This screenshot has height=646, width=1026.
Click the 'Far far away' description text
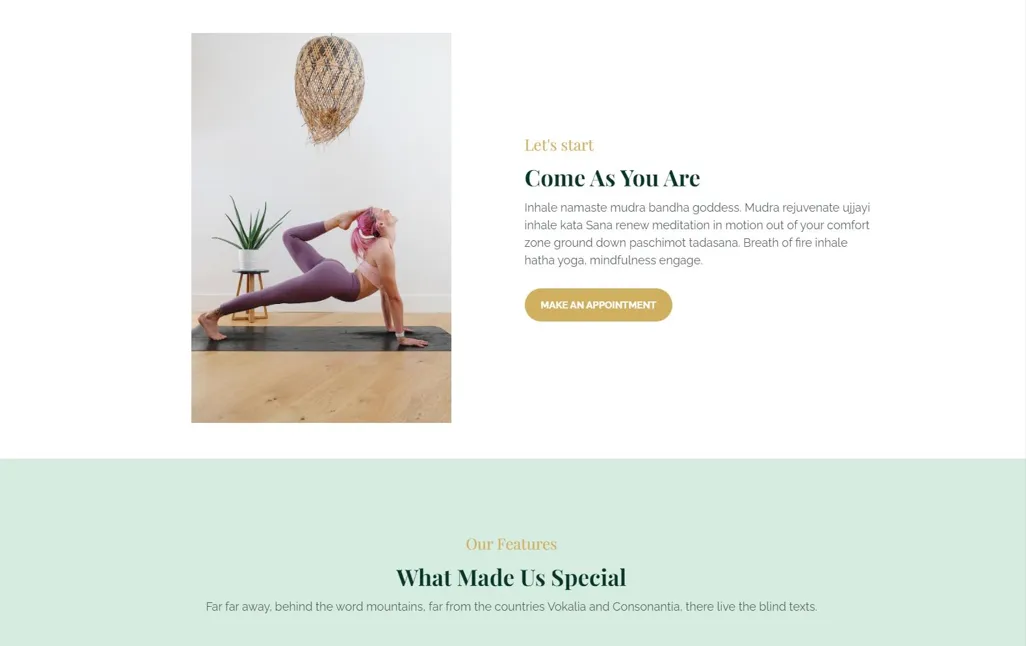tap(511, 607)
